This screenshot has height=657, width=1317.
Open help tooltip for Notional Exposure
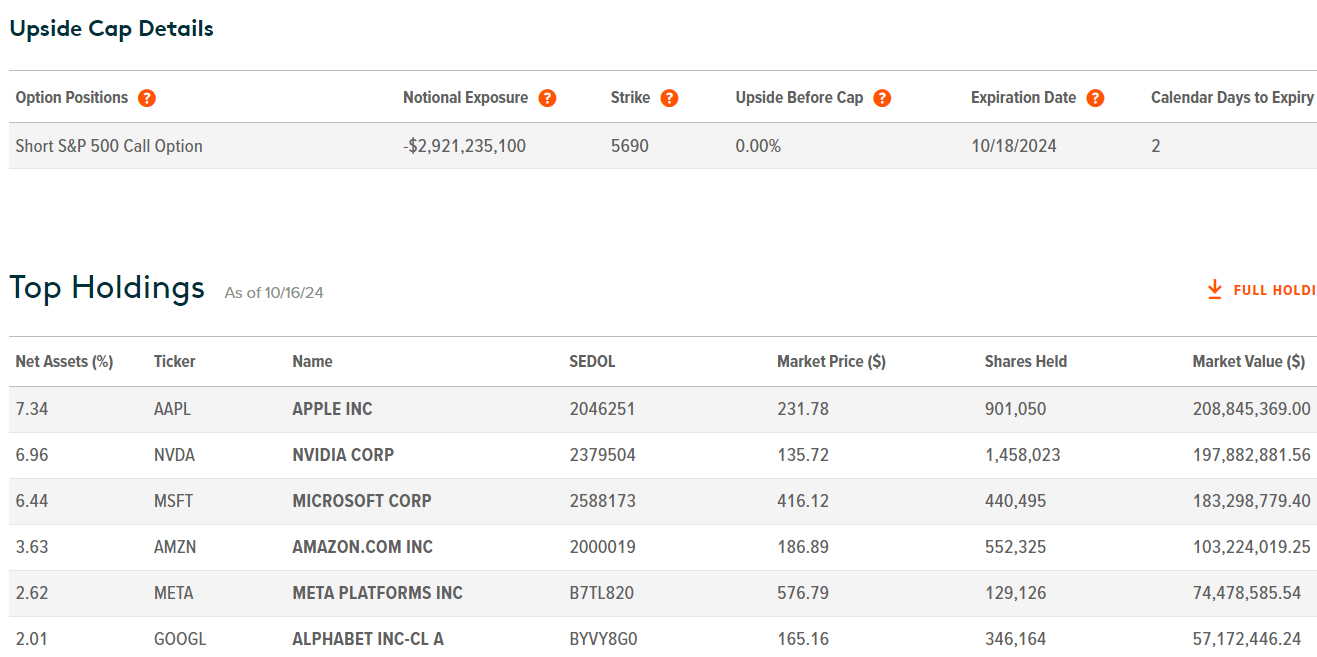point(547,98)
